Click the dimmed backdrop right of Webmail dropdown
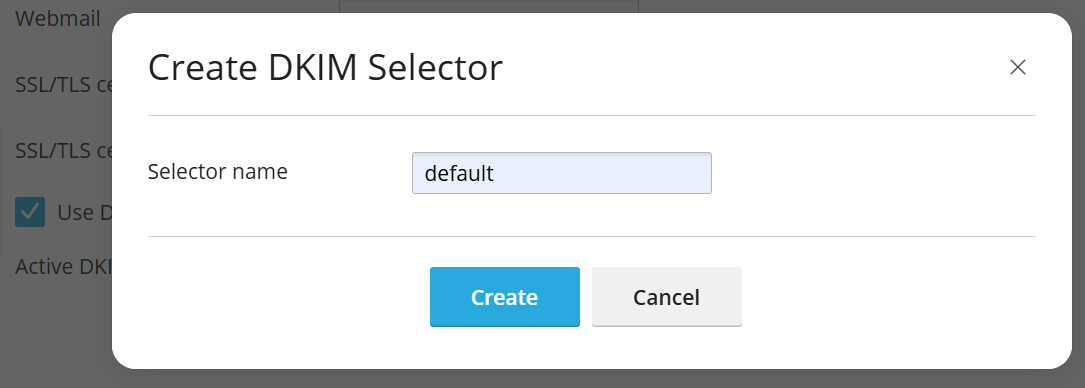This screenshot has height=388, width=1085. (x=858, y=6)
